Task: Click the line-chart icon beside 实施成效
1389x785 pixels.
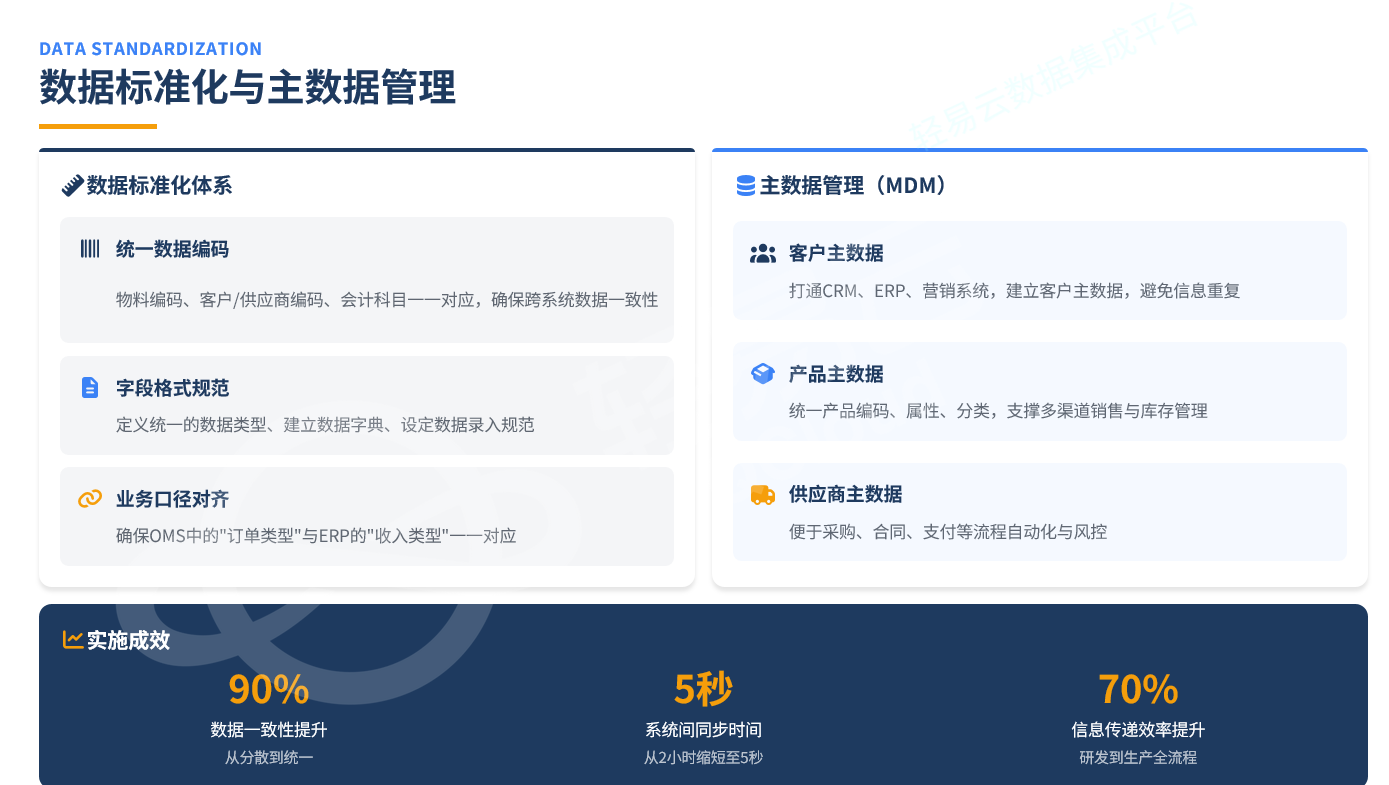Action: point(73,640)
